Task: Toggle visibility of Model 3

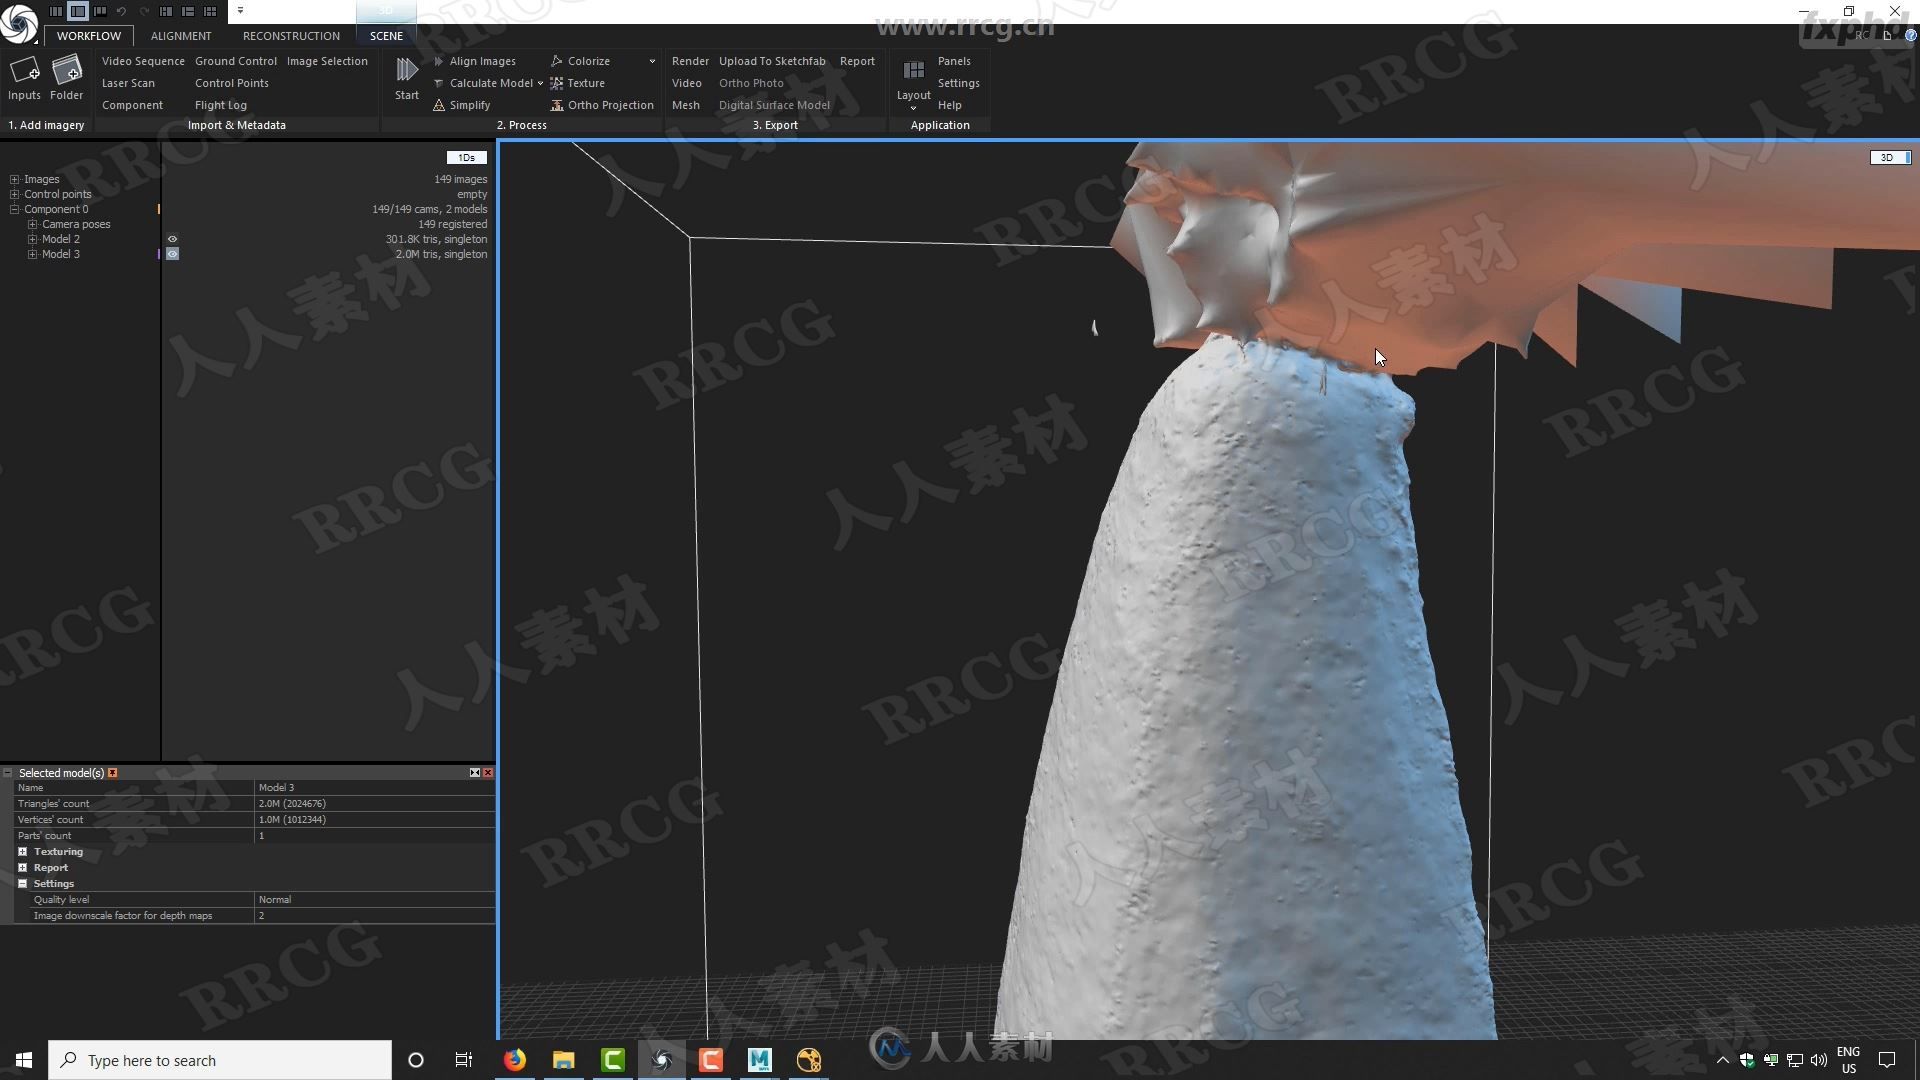Action: coord(171,253)
